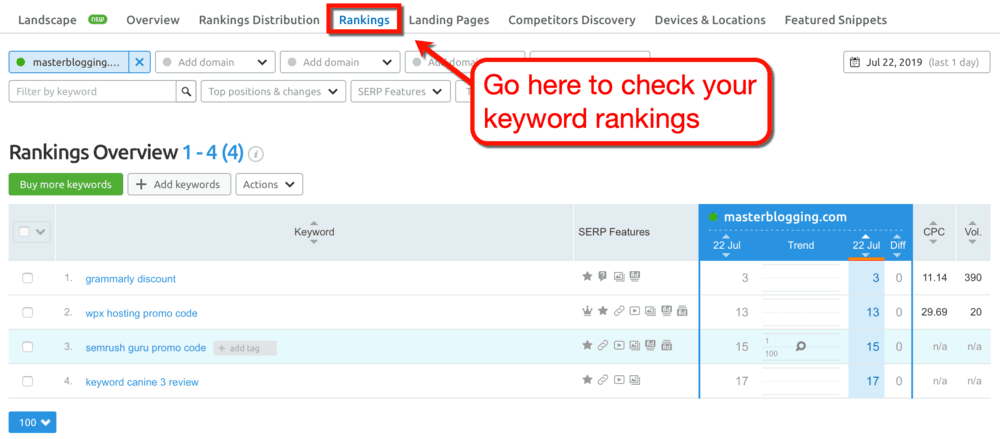Open the Devices & Locations tab

coord(710,20)
